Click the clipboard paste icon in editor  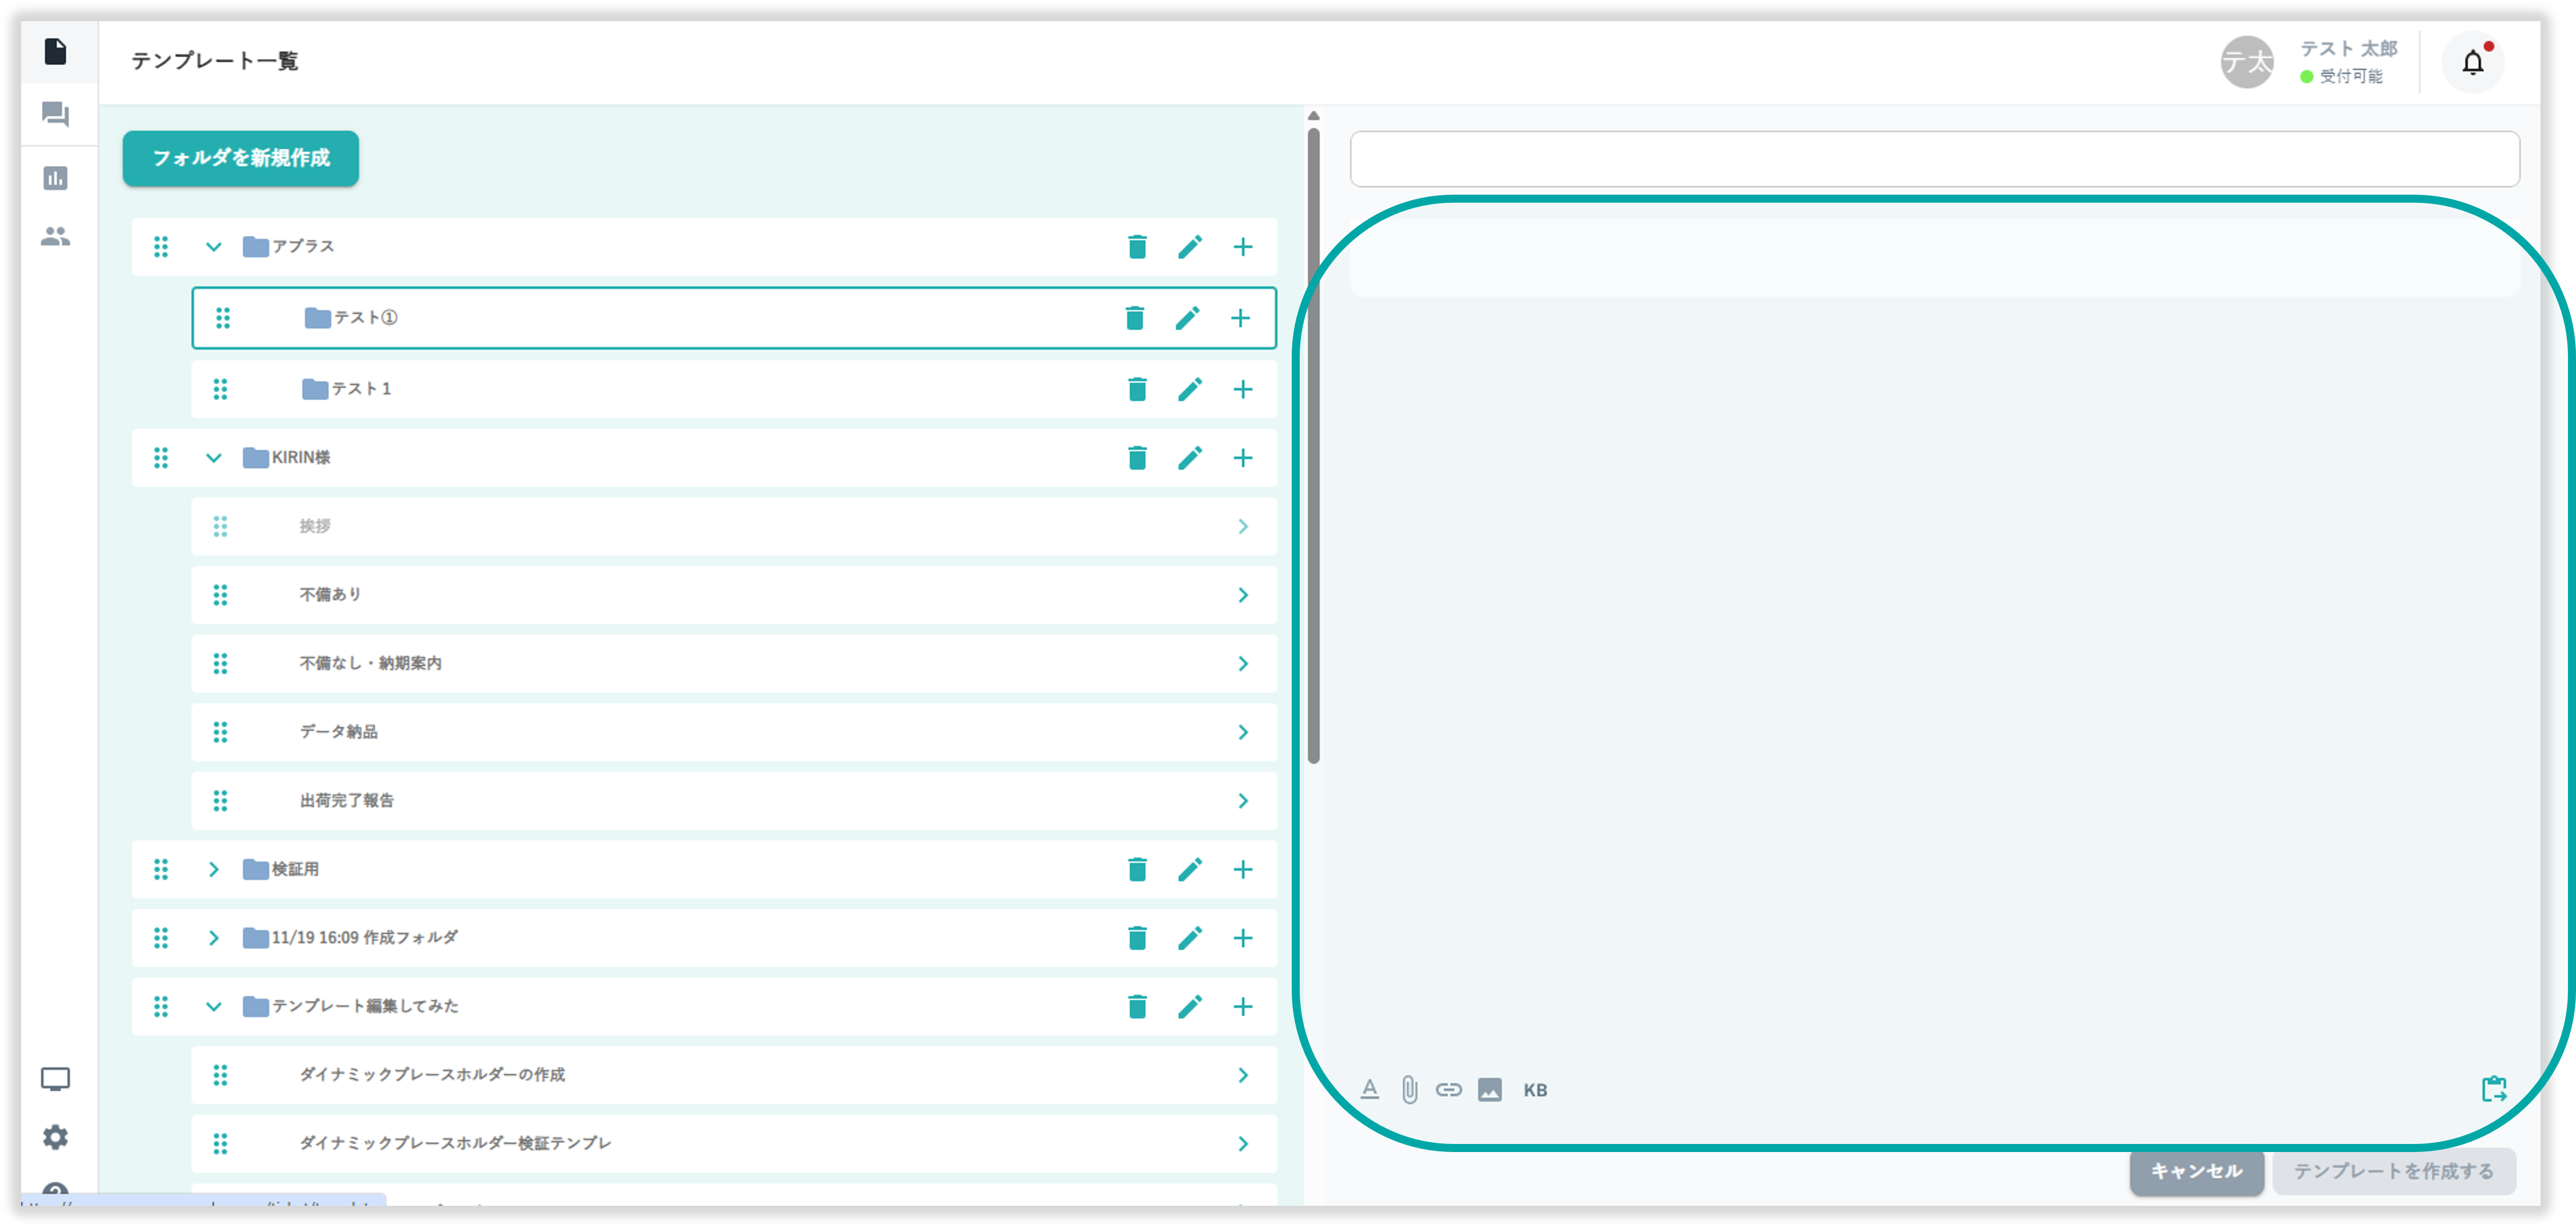click(2494, 1089)
